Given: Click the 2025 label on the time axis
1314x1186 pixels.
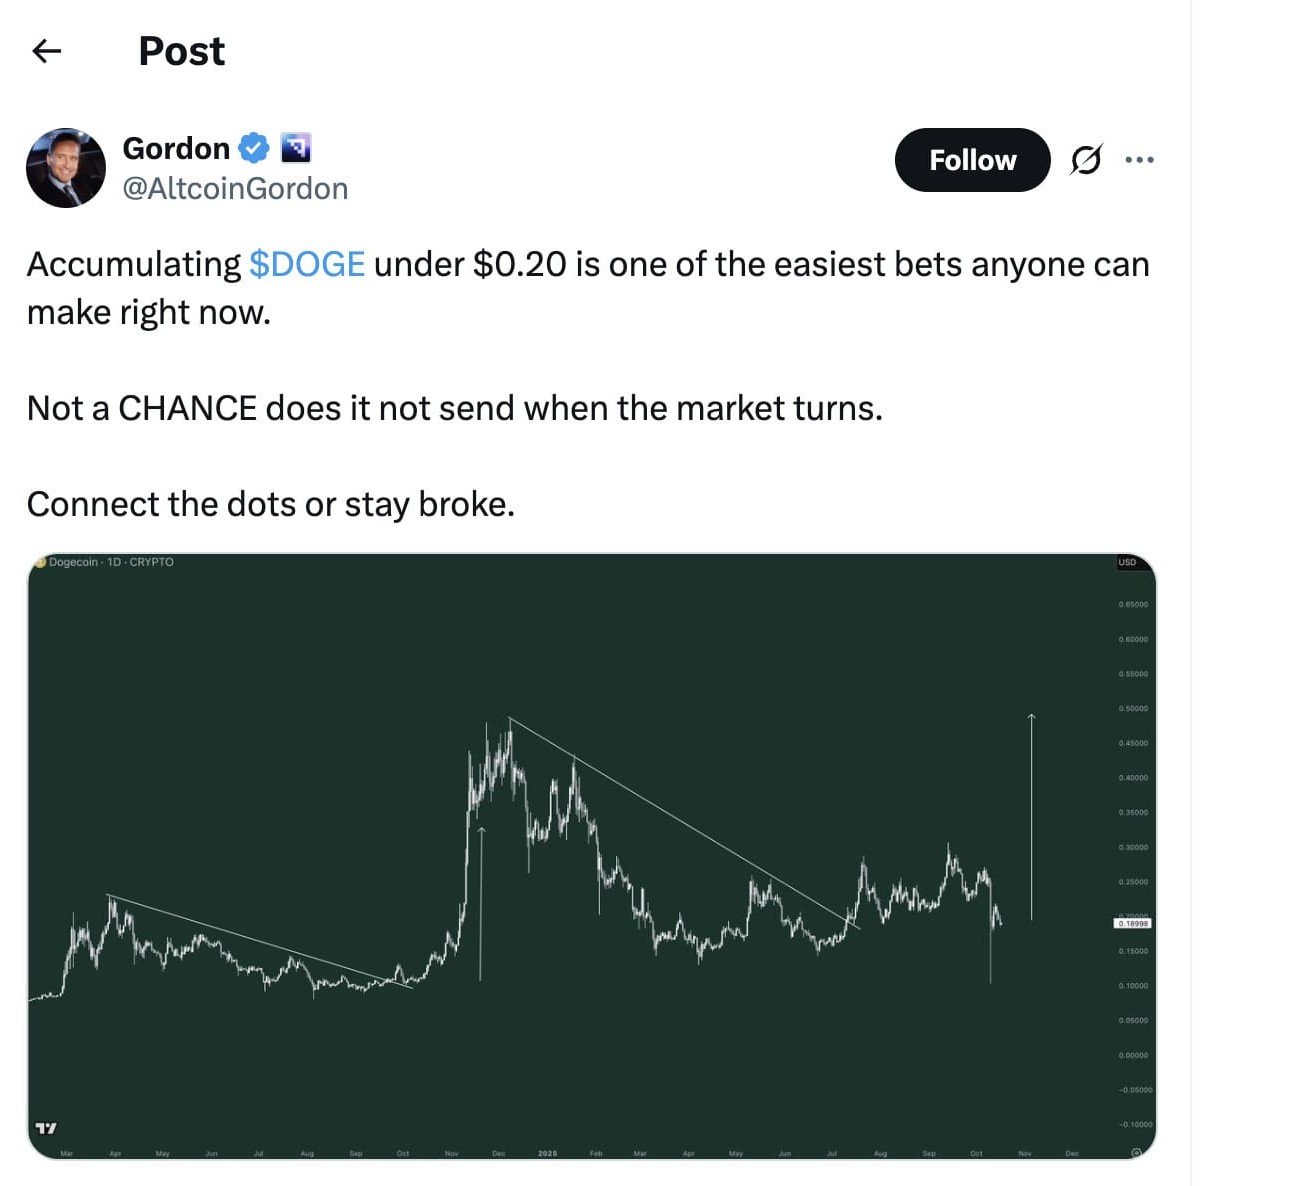Looking at the screenshot, I should (x=547, y=1153).
